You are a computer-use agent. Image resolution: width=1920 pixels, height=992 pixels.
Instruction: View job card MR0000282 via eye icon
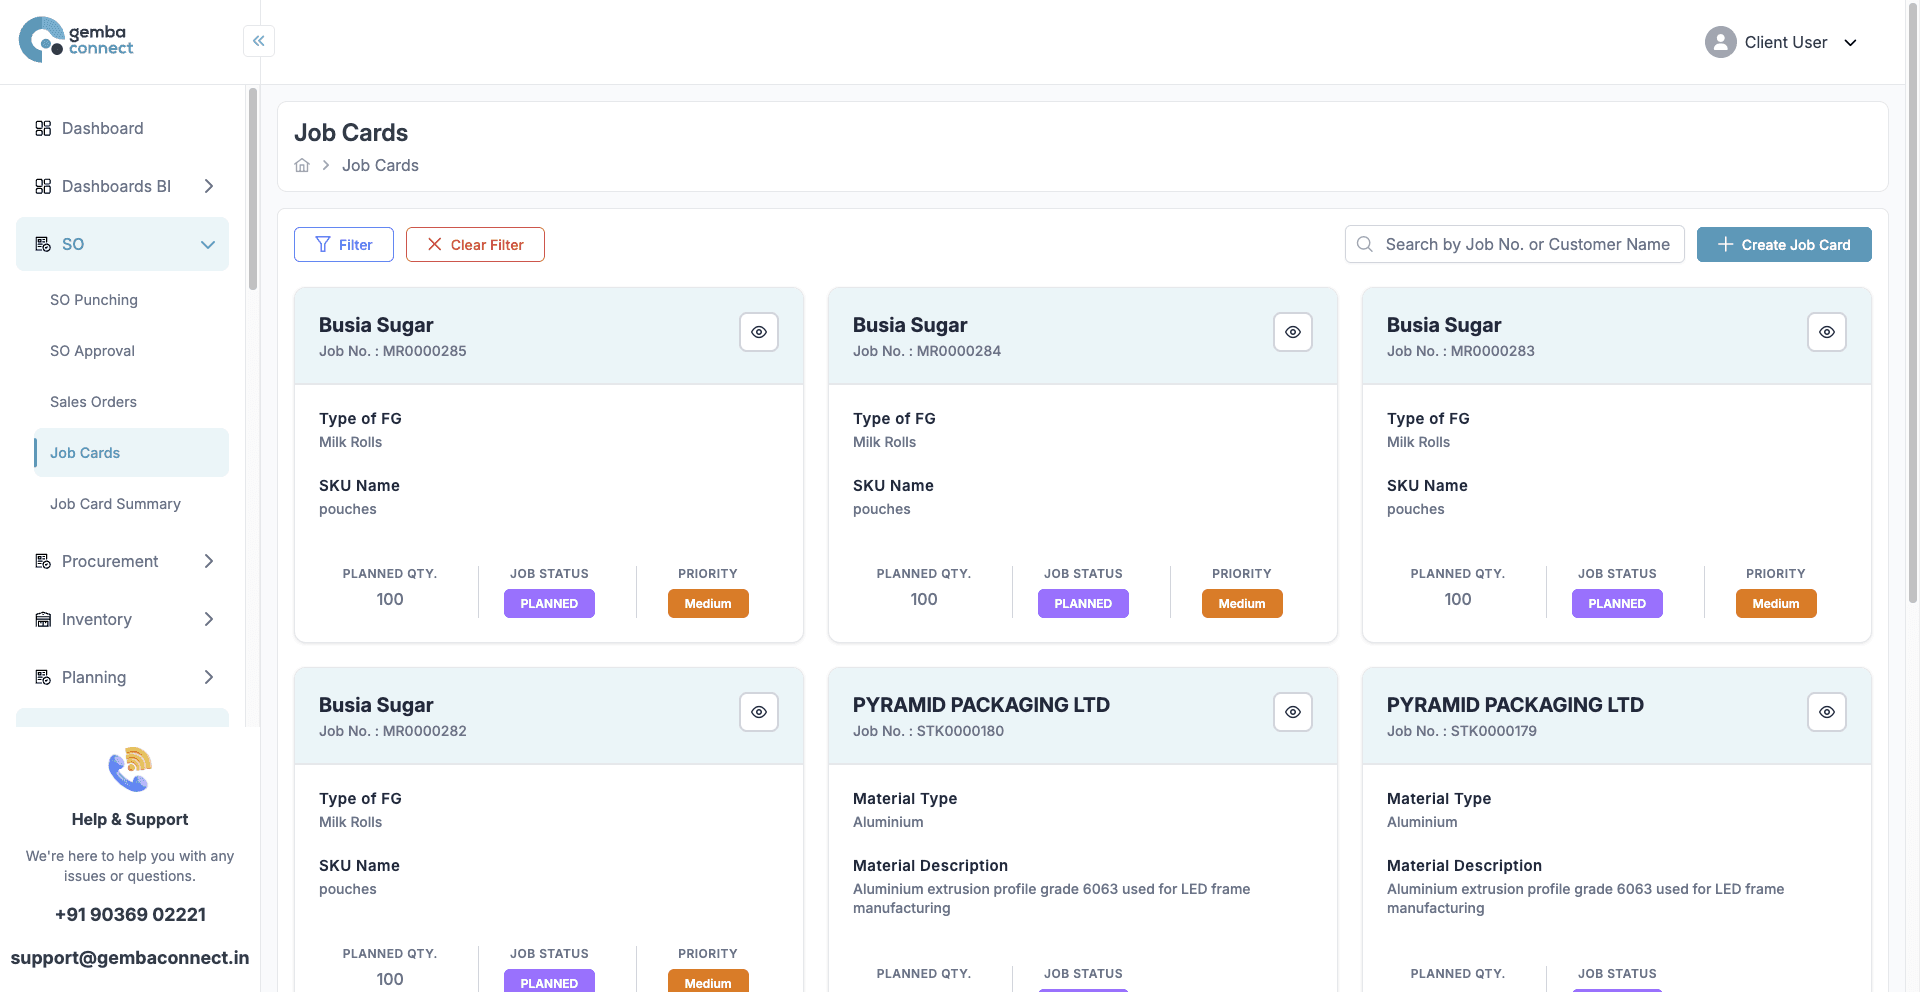pyautogui.click(x=759, y=712)
